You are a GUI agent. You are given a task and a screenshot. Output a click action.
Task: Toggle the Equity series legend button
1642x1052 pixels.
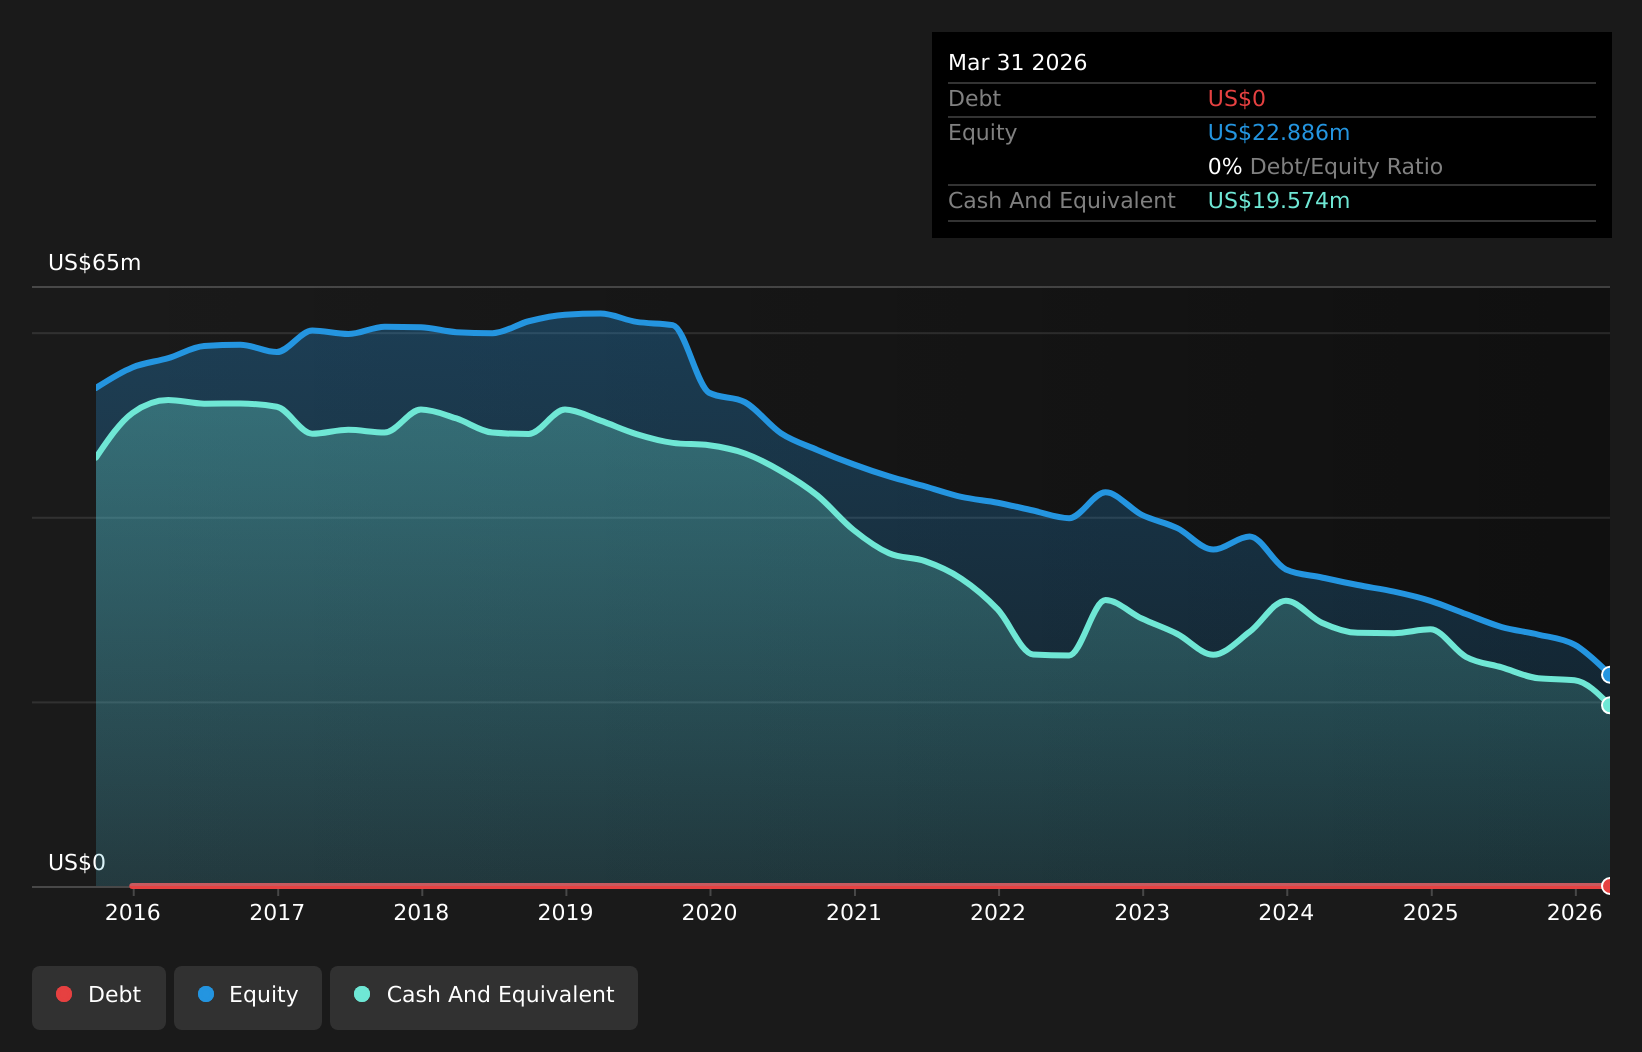(248, 997)
